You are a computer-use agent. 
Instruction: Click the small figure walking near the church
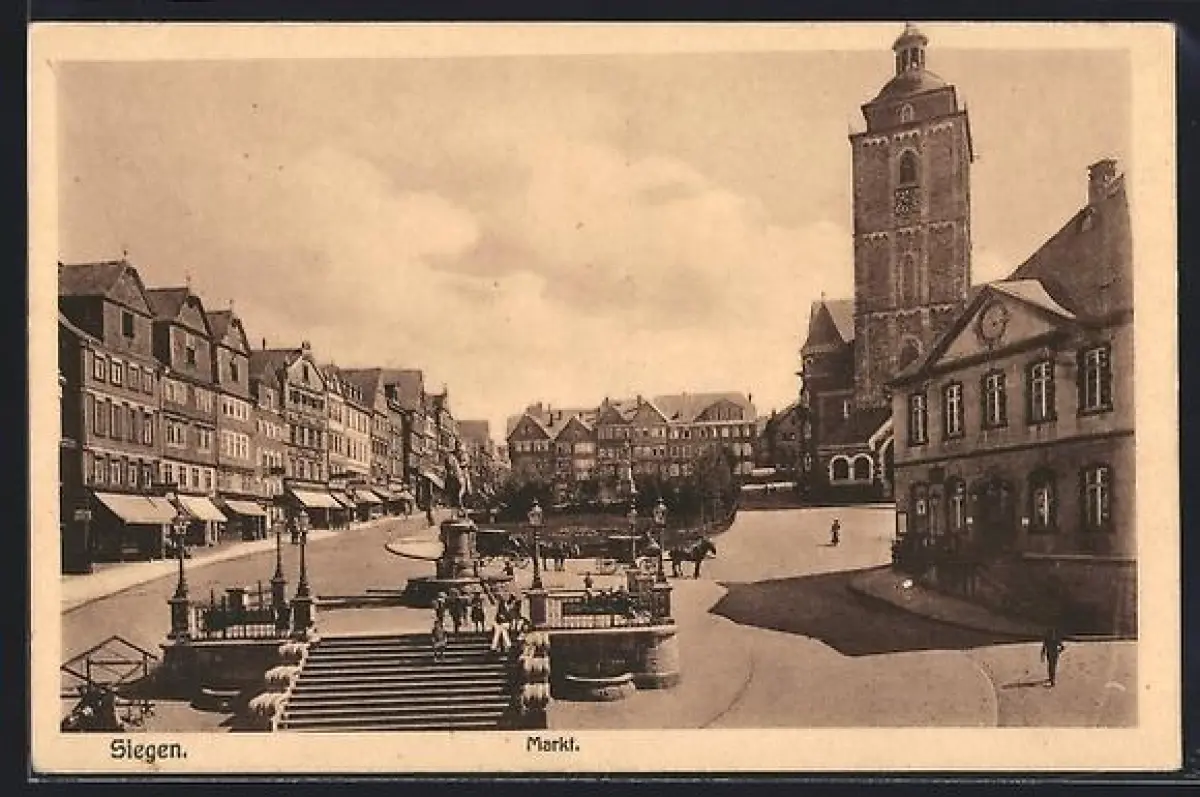(835, 532)
